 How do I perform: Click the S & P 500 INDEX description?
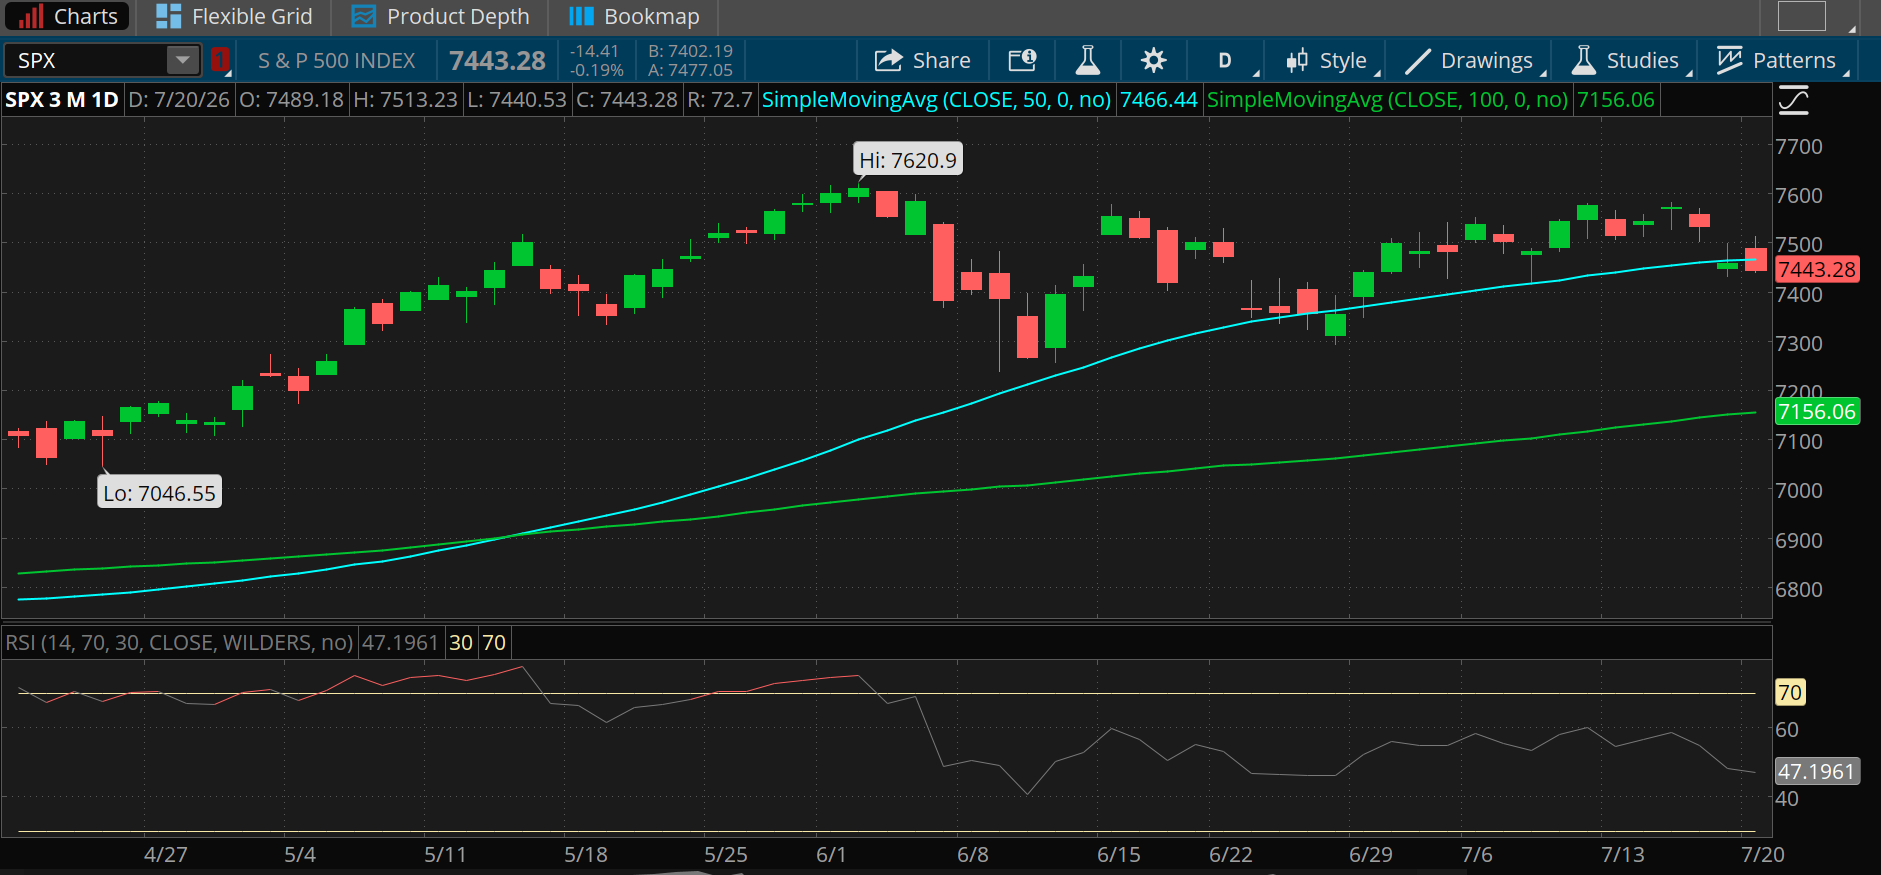[336, 60]
